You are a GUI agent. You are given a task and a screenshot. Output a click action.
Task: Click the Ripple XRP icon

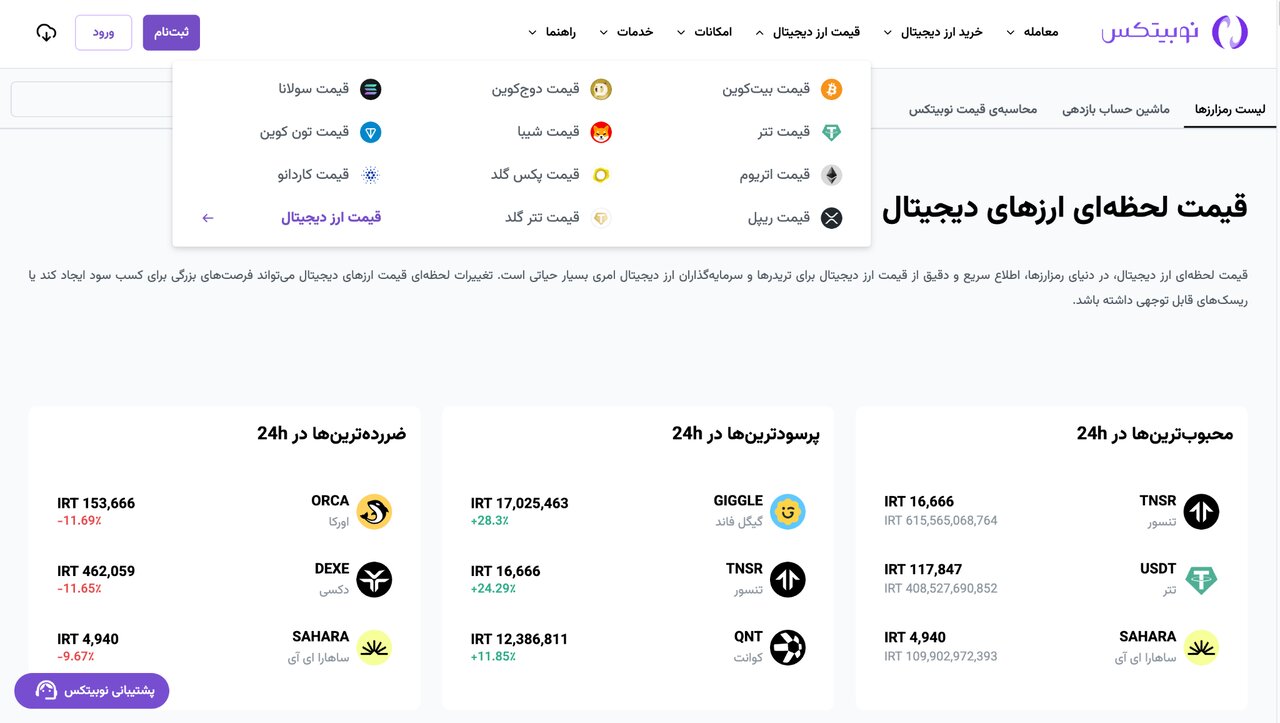831,218
